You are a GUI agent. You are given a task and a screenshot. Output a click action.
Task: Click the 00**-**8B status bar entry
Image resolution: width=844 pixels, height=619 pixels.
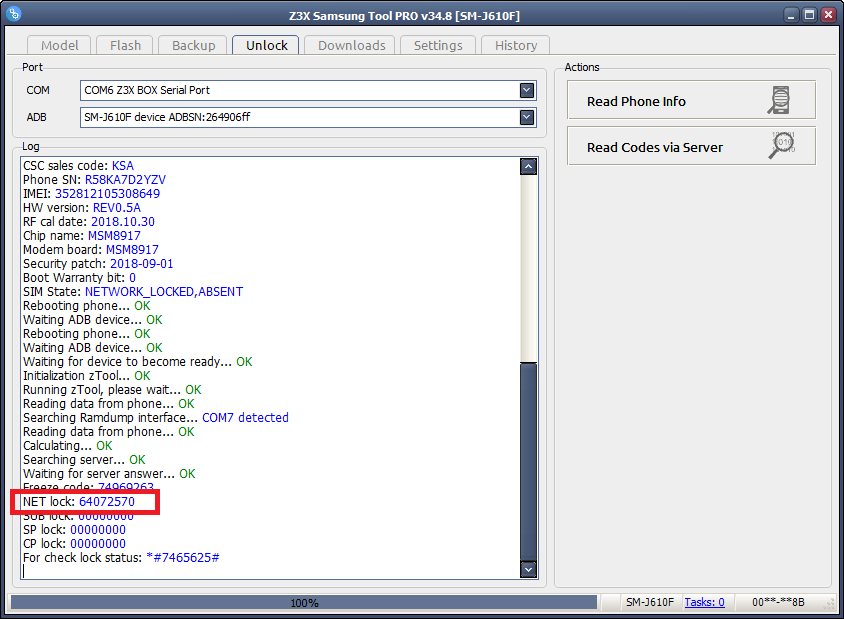tap(778, 602)
